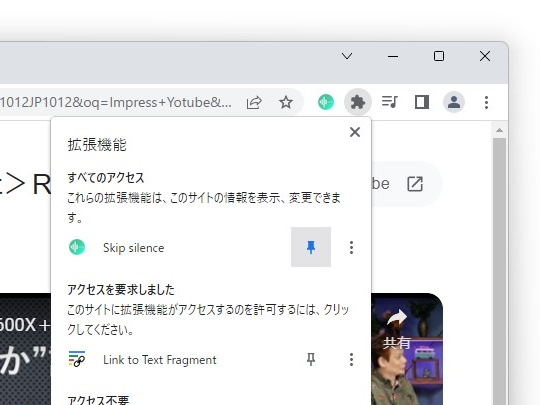
Task: Bookmark this page with the star icon
Action: tap(286, 102)
